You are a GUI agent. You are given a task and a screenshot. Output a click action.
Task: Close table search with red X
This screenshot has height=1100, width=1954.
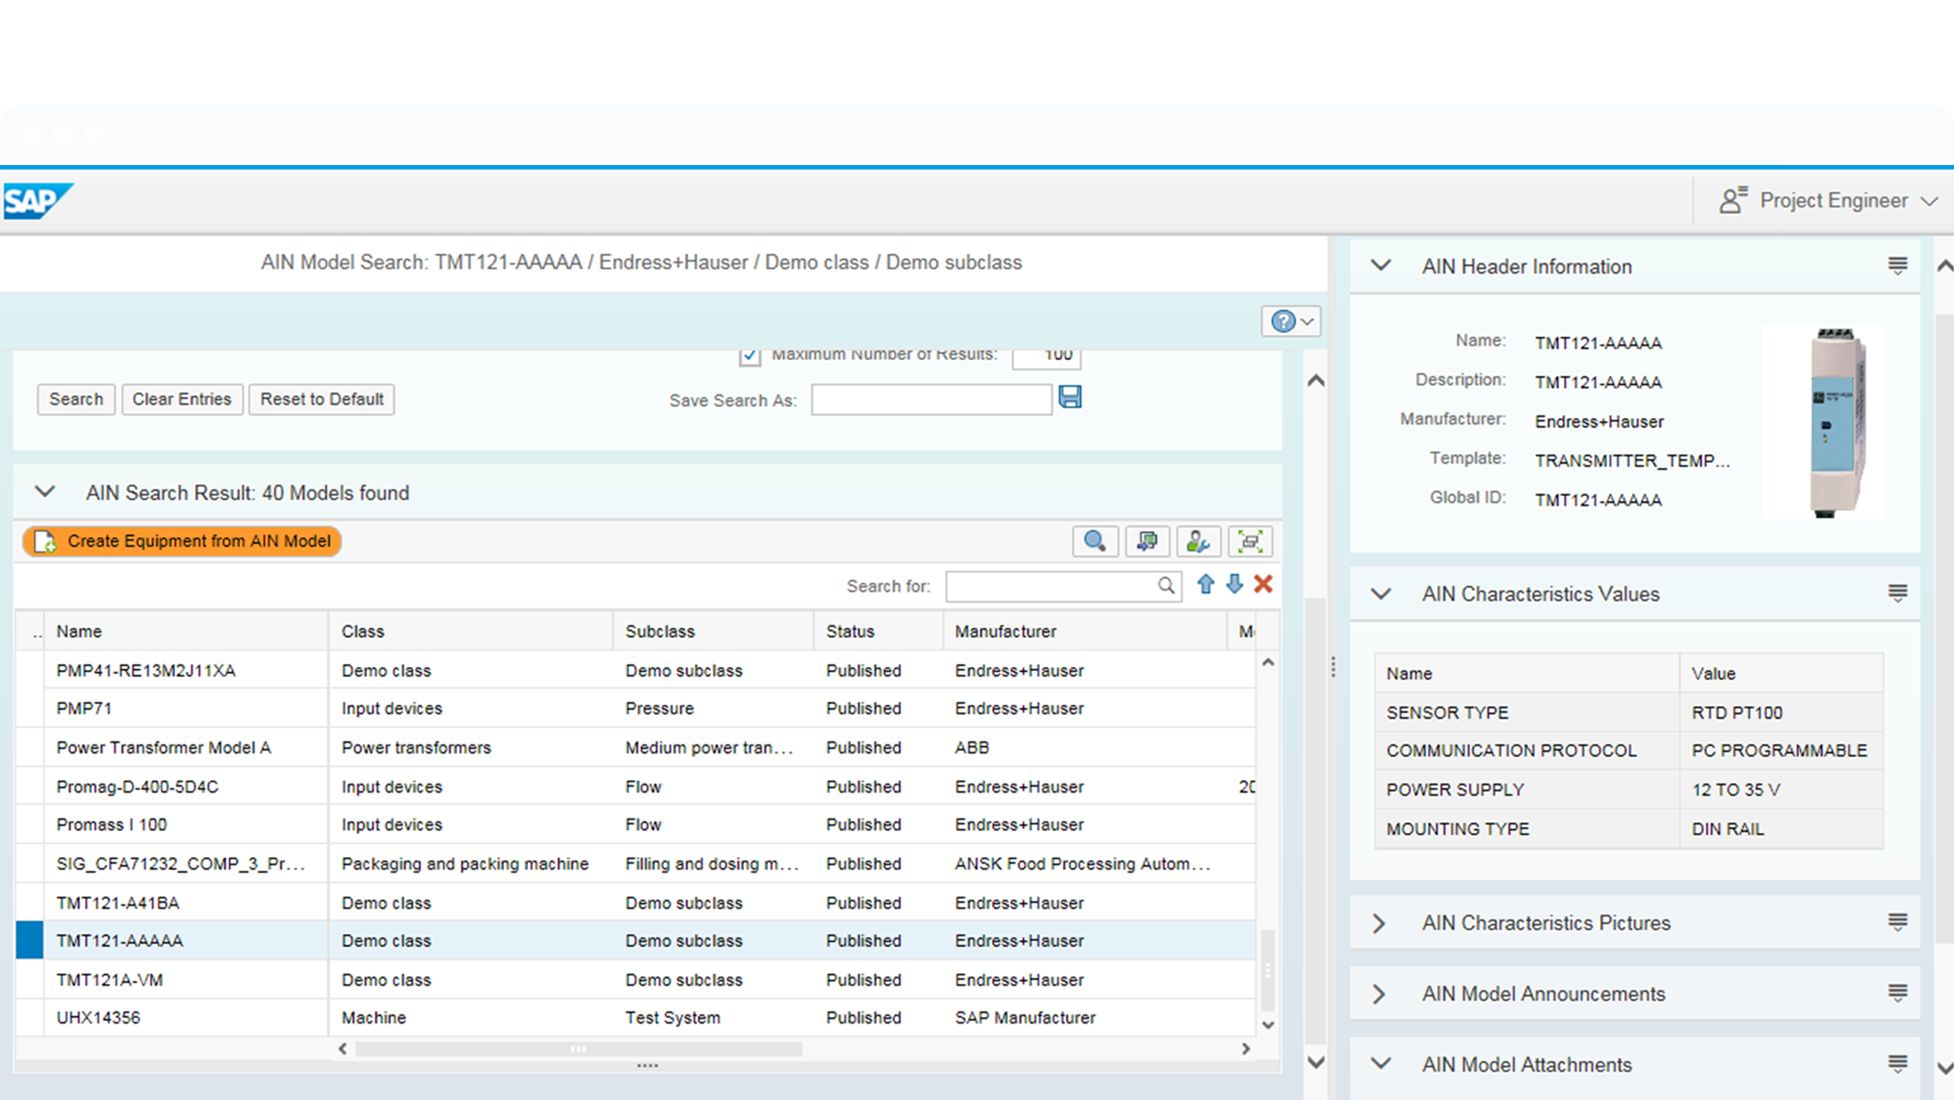coord(1263,585)
